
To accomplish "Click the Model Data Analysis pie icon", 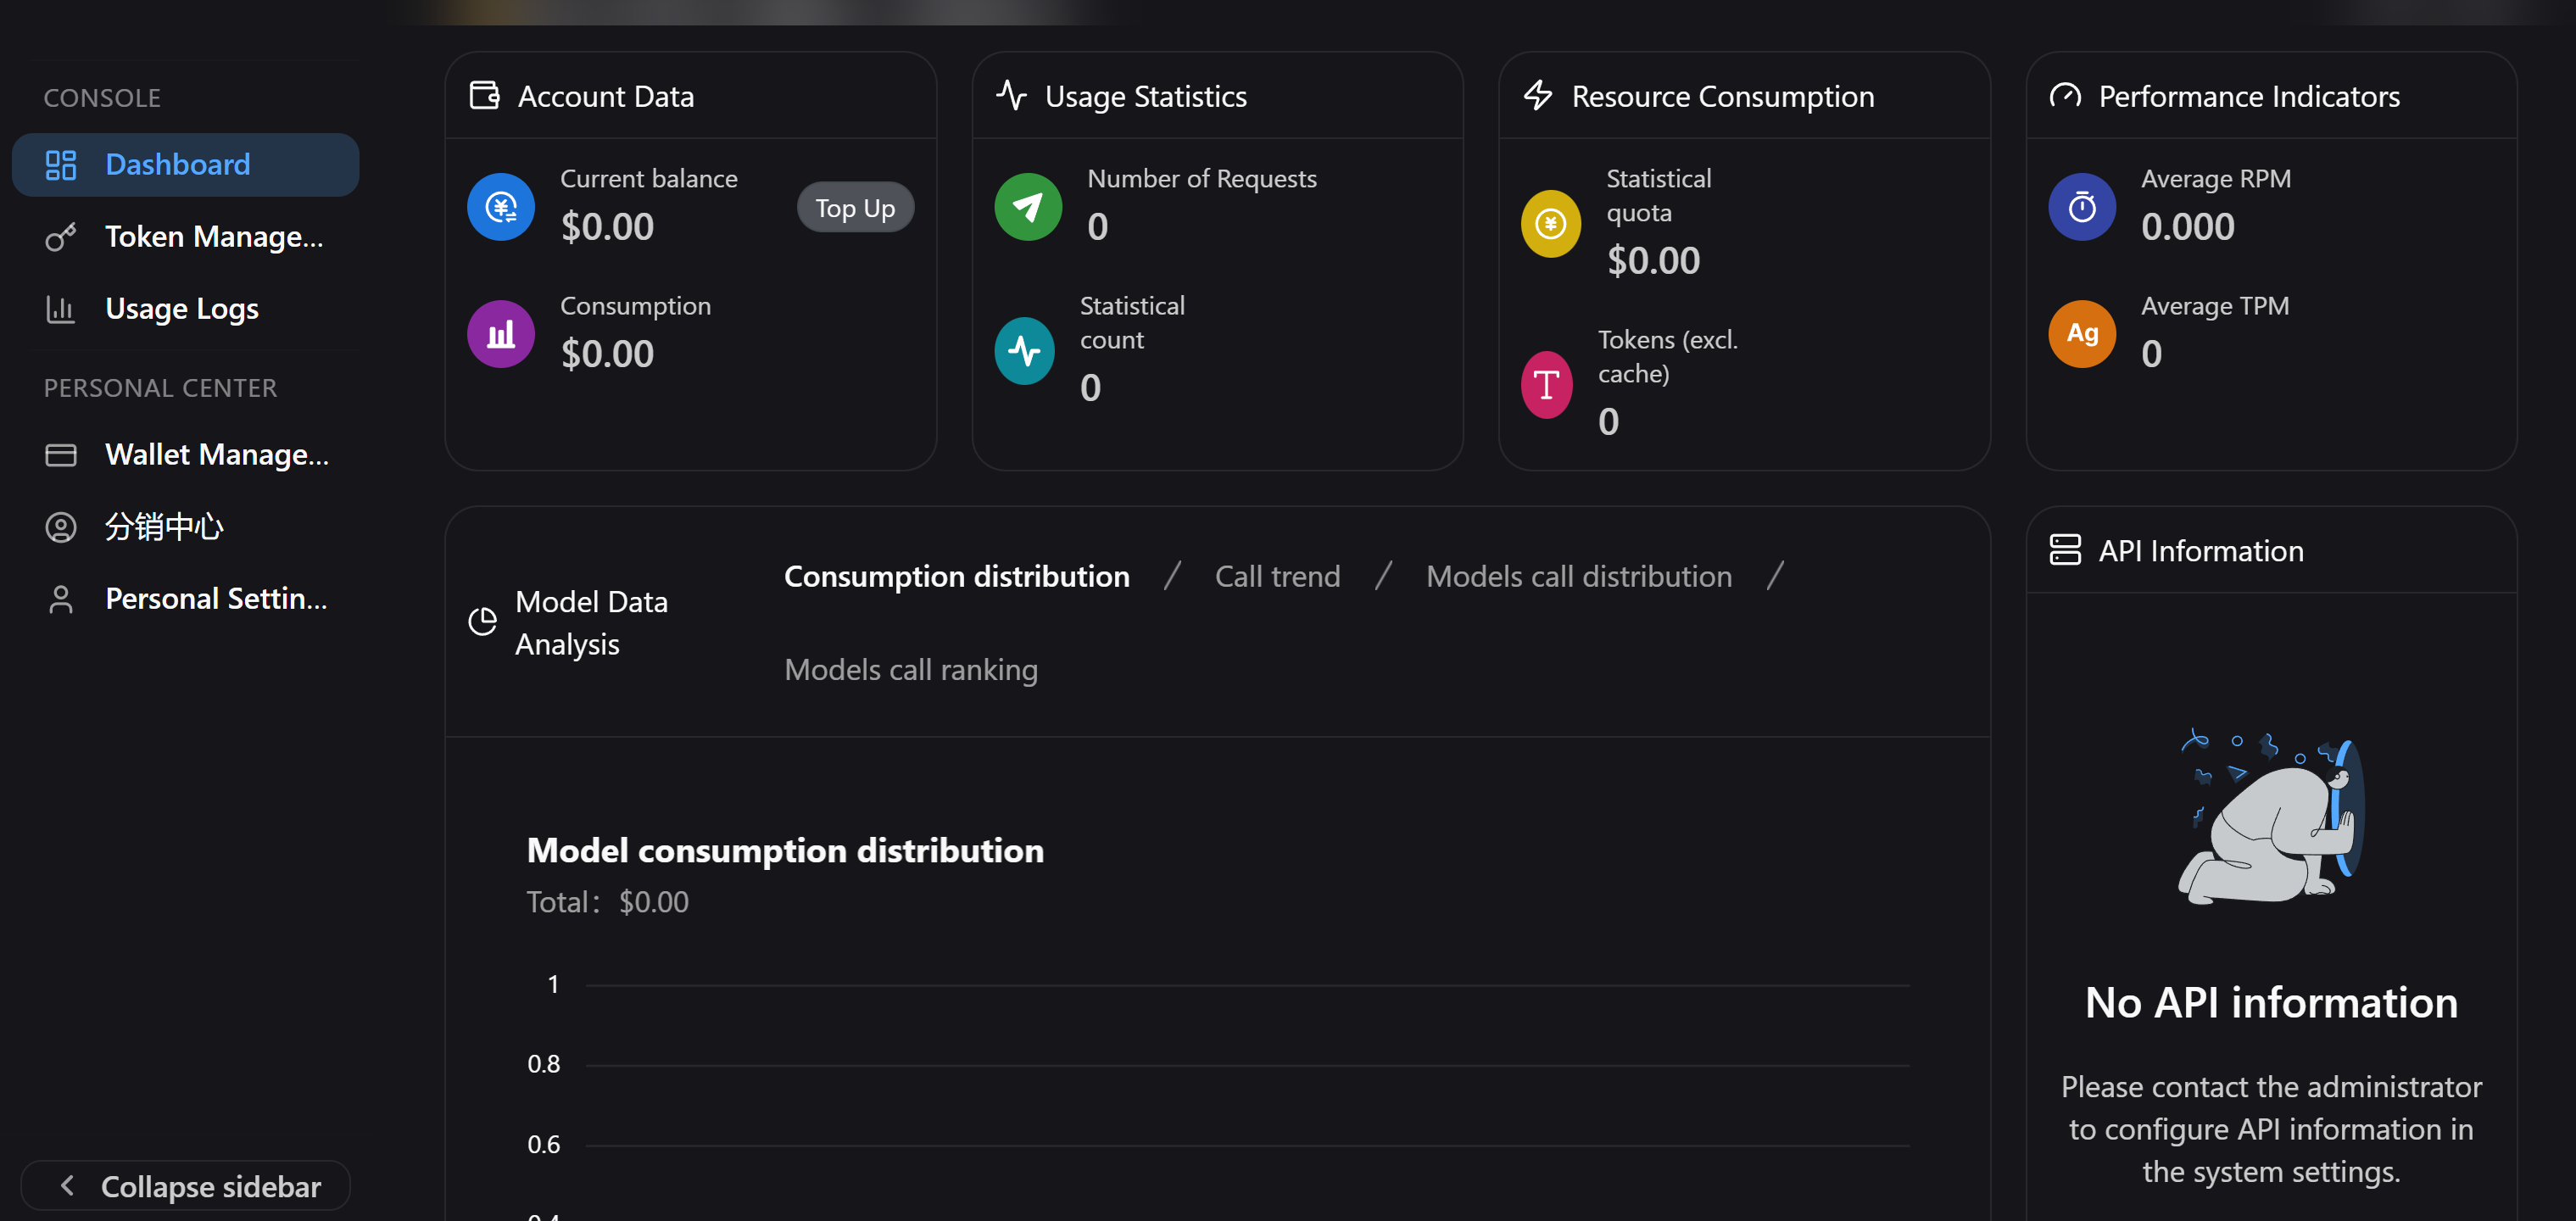I will [x=483, y=622].
